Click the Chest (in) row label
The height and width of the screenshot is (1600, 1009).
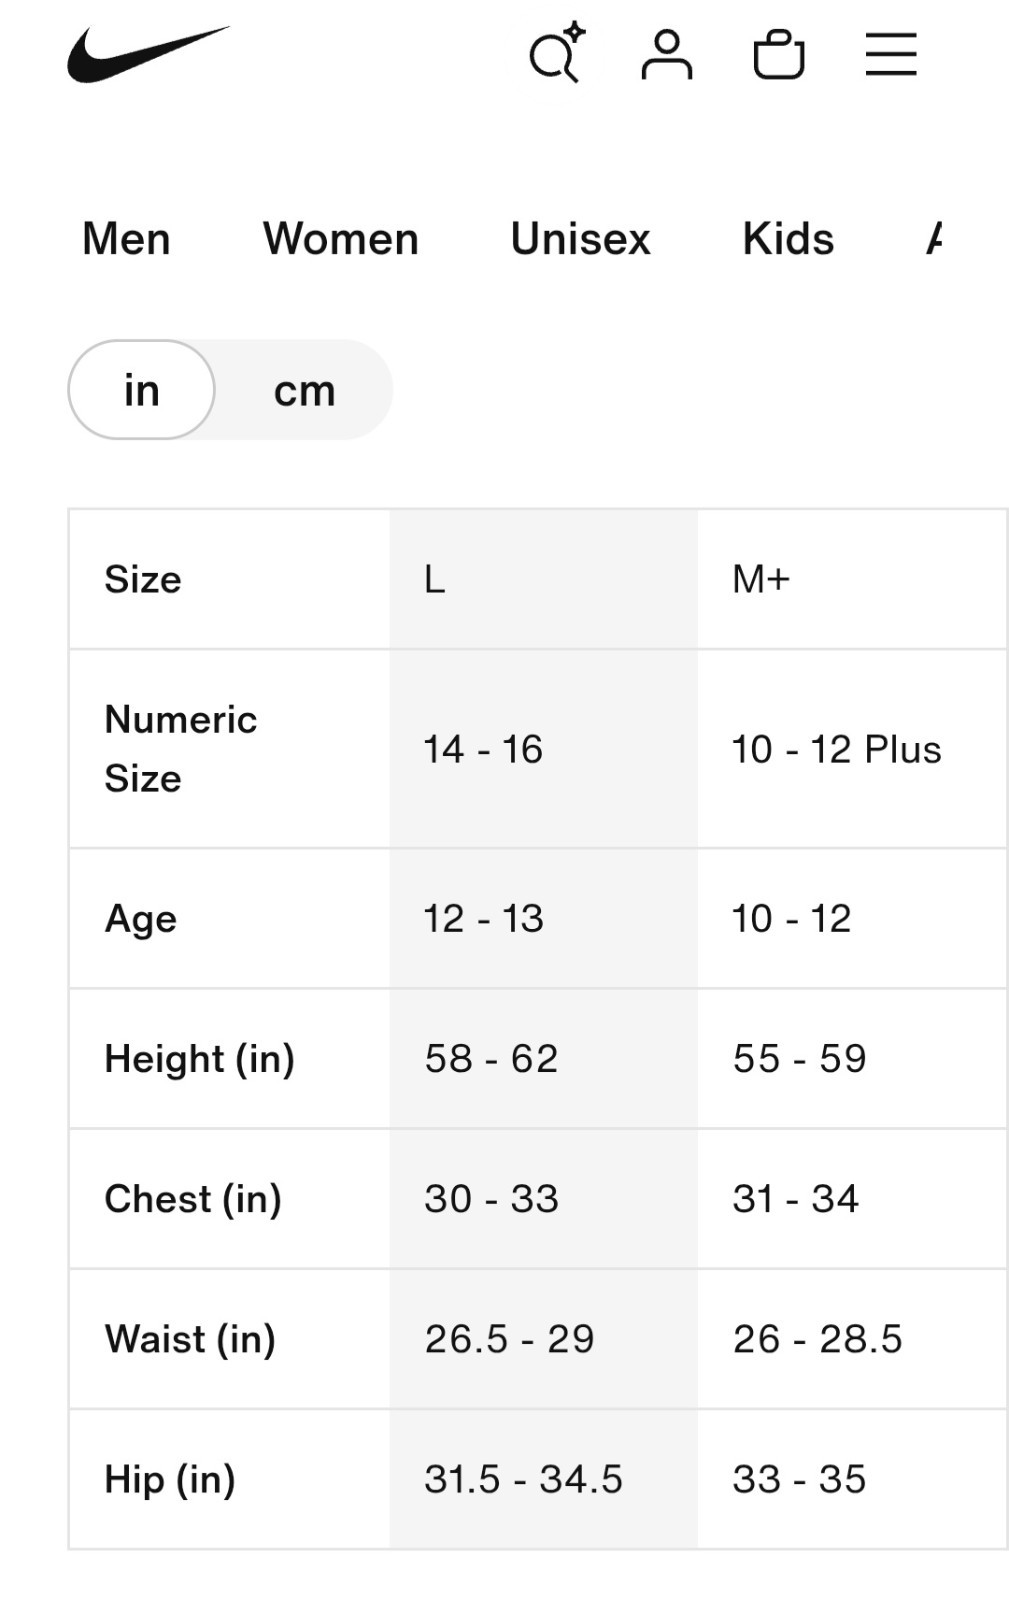193,1199
